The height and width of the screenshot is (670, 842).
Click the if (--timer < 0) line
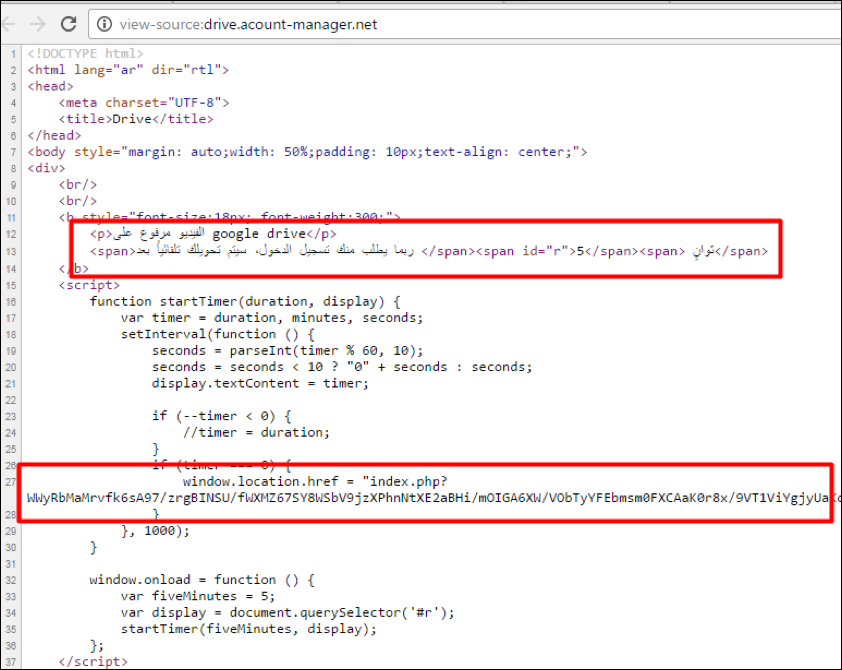[221, 416]
